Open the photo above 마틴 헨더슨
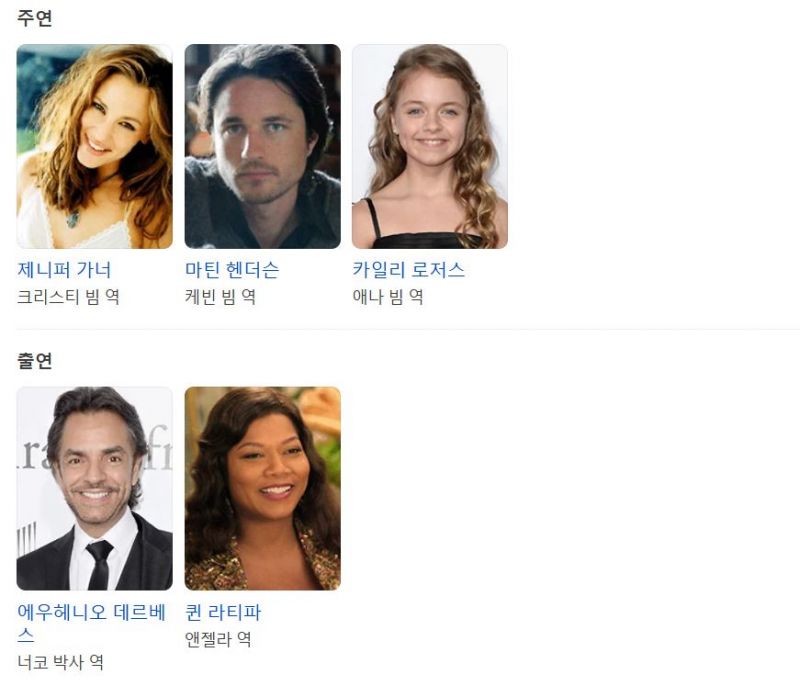This screenshot has height=686, width=800. tap(262, 146)
